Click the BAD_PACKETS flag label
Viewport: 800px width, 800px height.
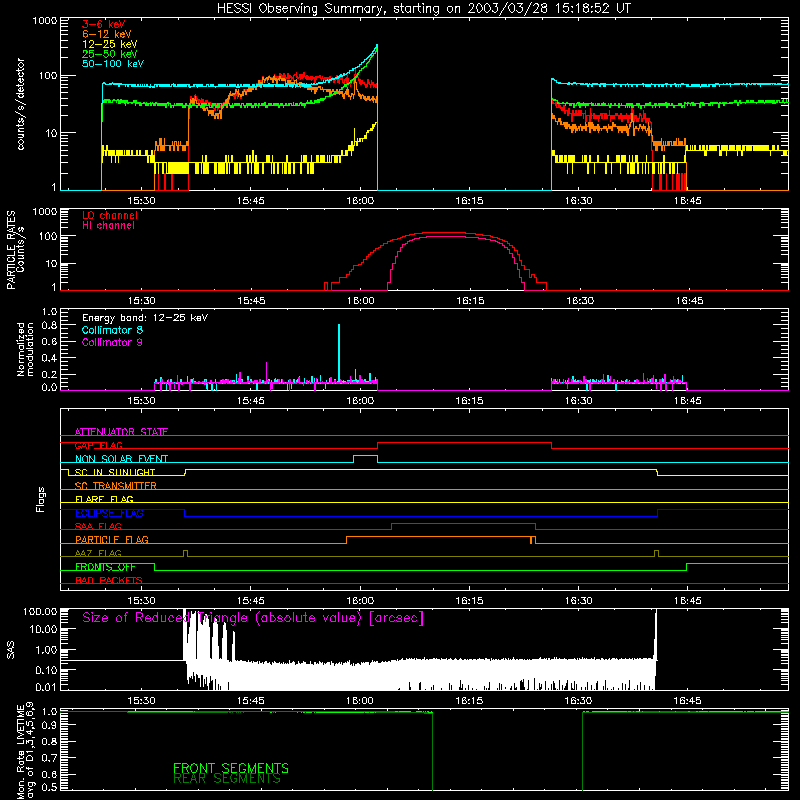coord(109,580)
